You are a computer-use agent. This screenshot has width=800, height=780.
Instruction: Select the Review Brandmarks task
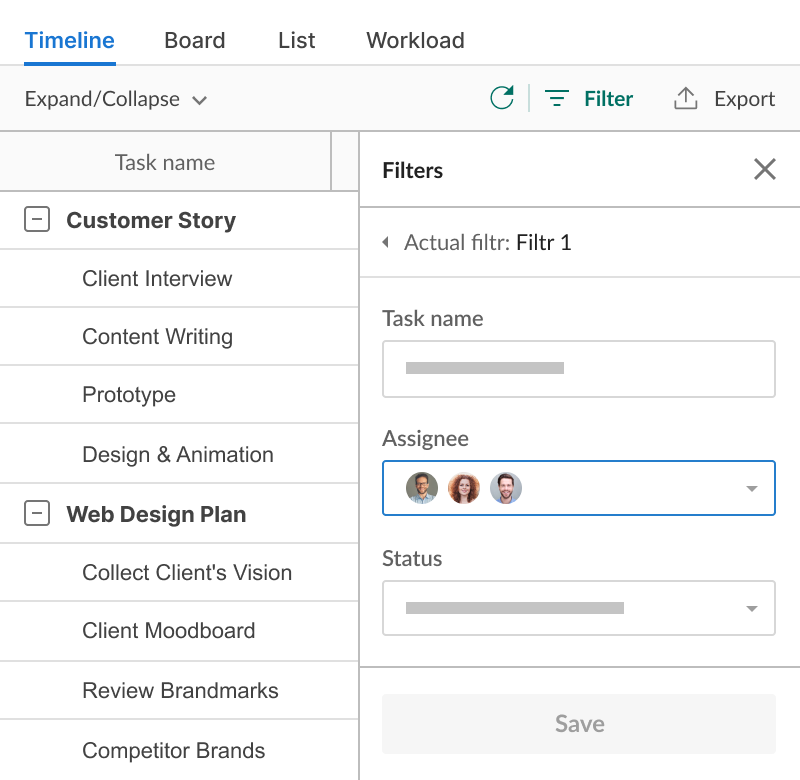(180, 691)
